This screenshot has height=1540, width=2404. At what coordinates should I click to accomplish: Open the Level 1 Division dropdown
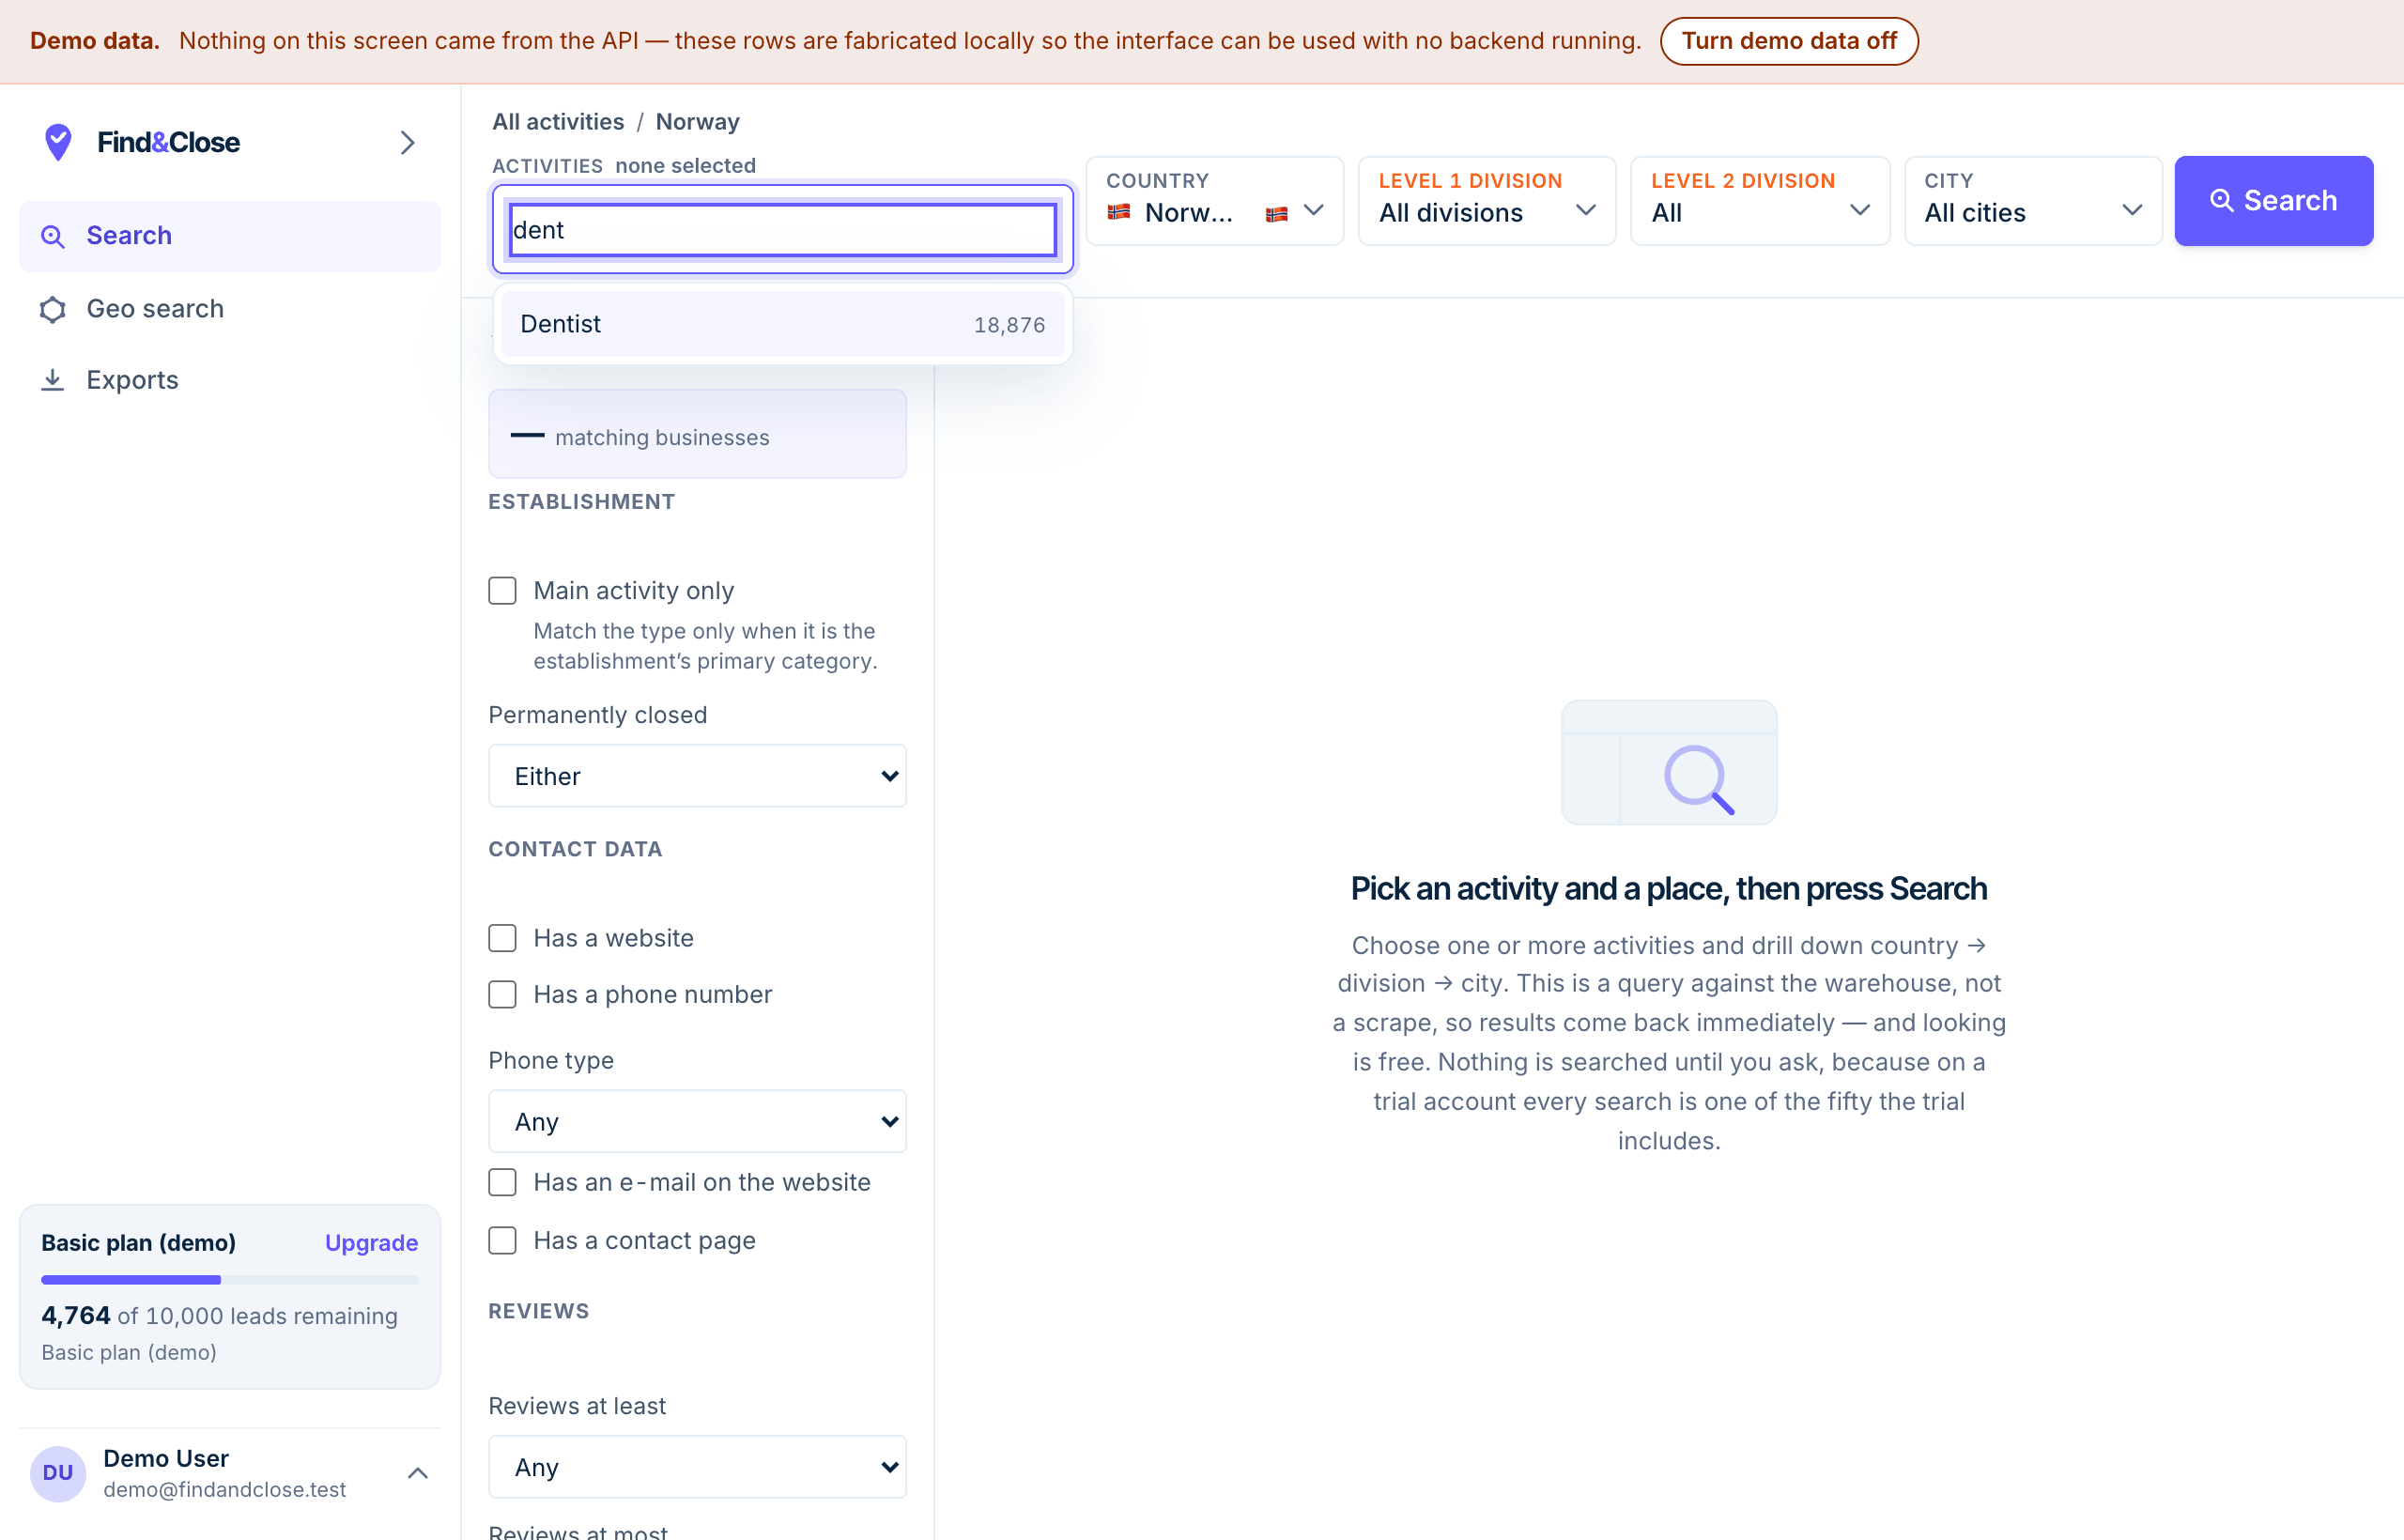[x=1486, y=200]
